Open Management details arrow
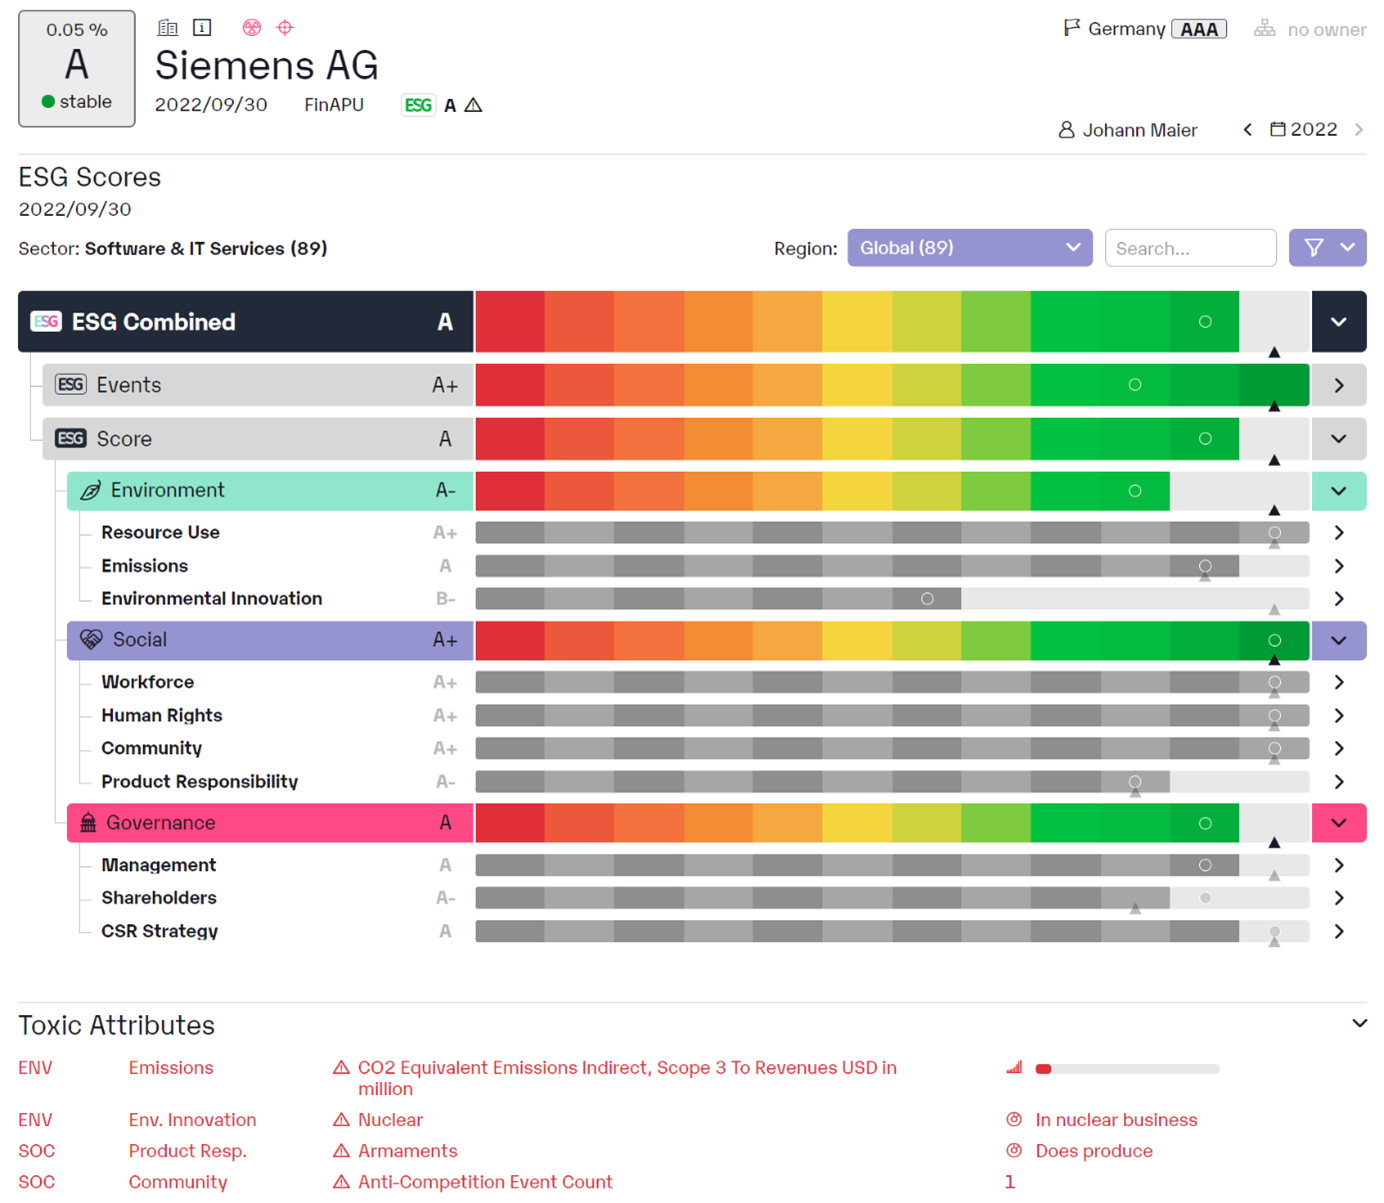This screenshot has width=1384, height=1203. (1339, 865)
